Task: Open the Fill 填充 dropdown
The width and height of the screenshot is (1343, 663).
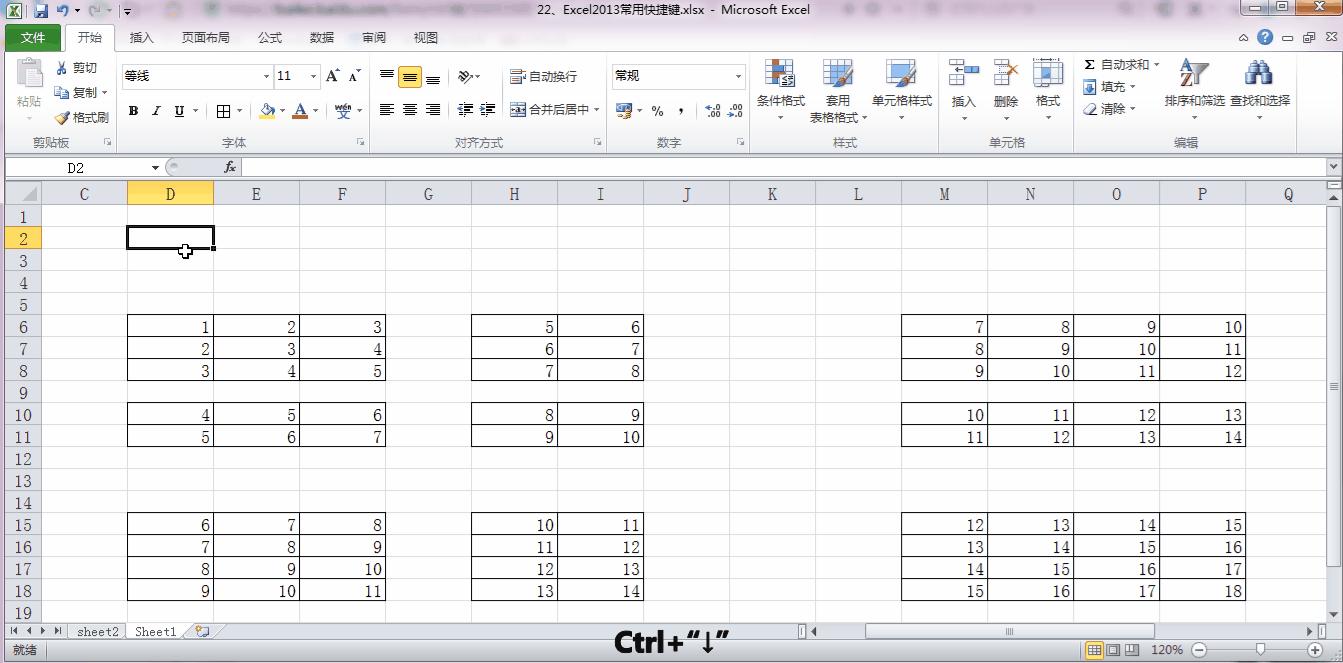Action: pos(1109,87)
